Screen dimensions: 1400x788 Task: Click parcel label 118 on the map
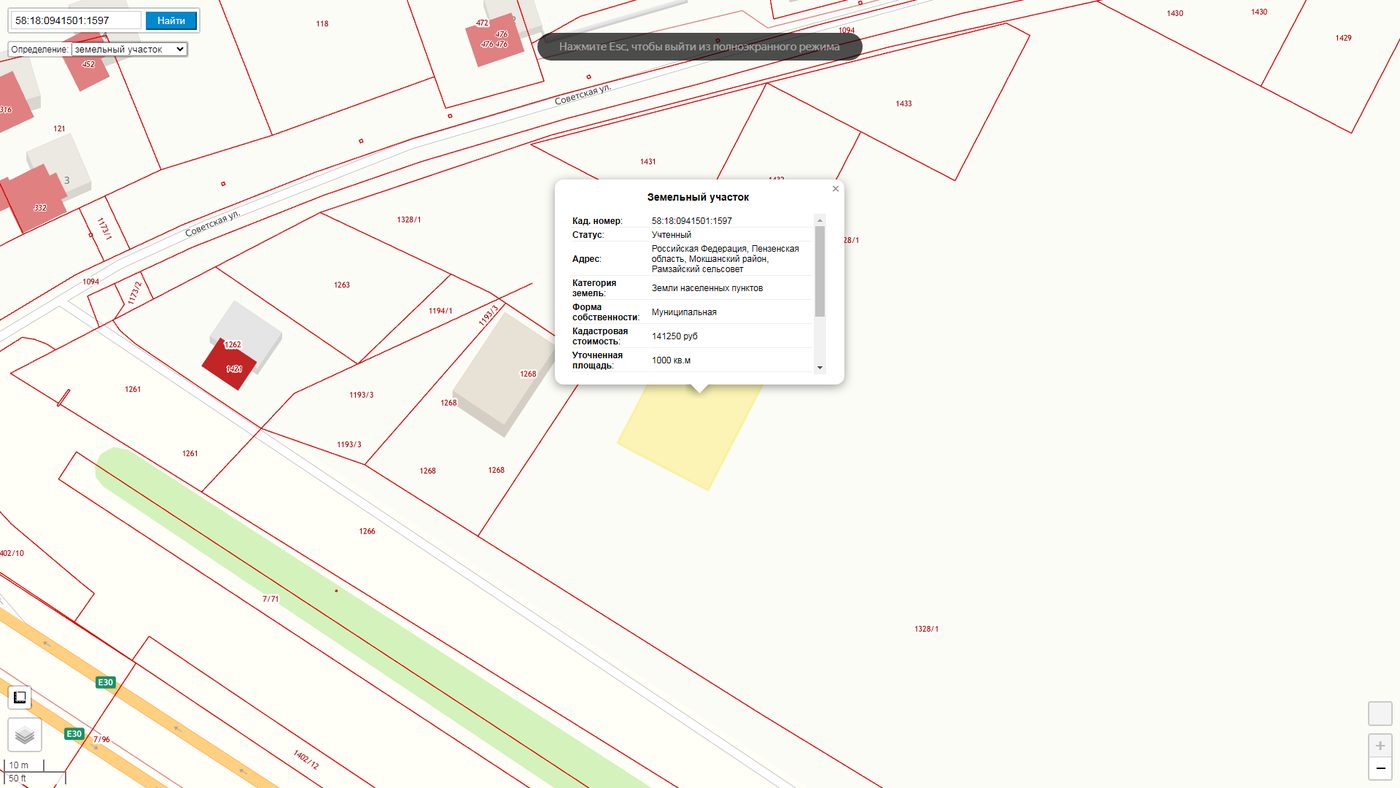coord(322,24)
